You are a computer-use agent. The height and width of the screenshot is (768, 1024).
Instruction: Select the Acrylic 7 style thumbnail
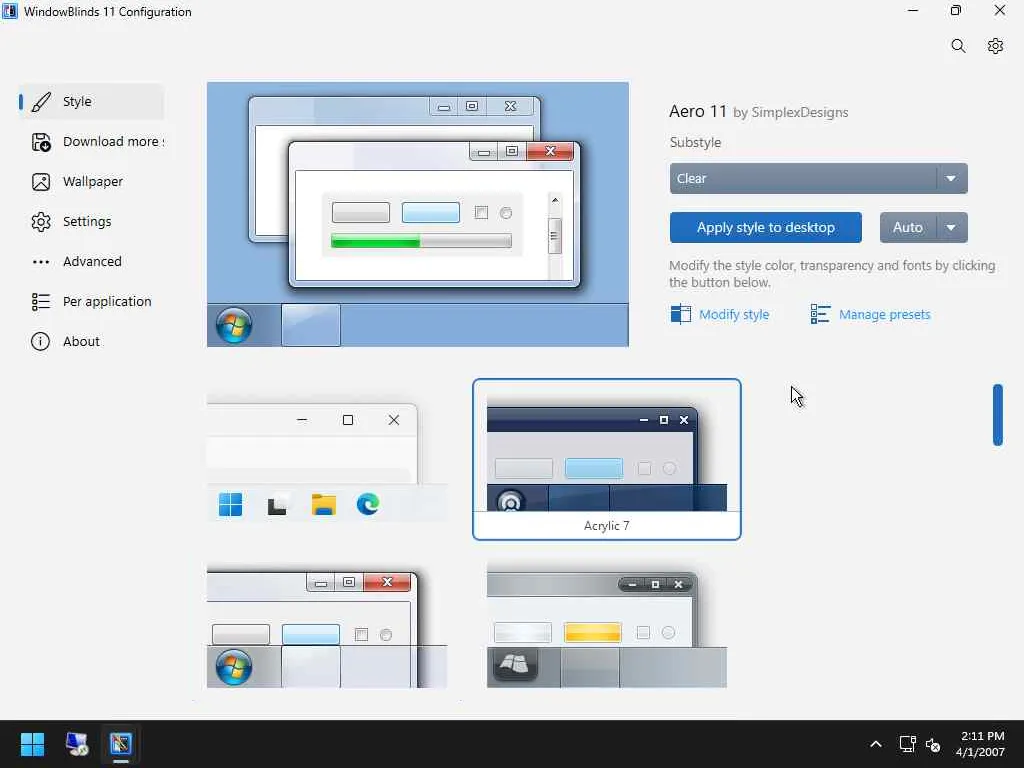click(607, 459)
